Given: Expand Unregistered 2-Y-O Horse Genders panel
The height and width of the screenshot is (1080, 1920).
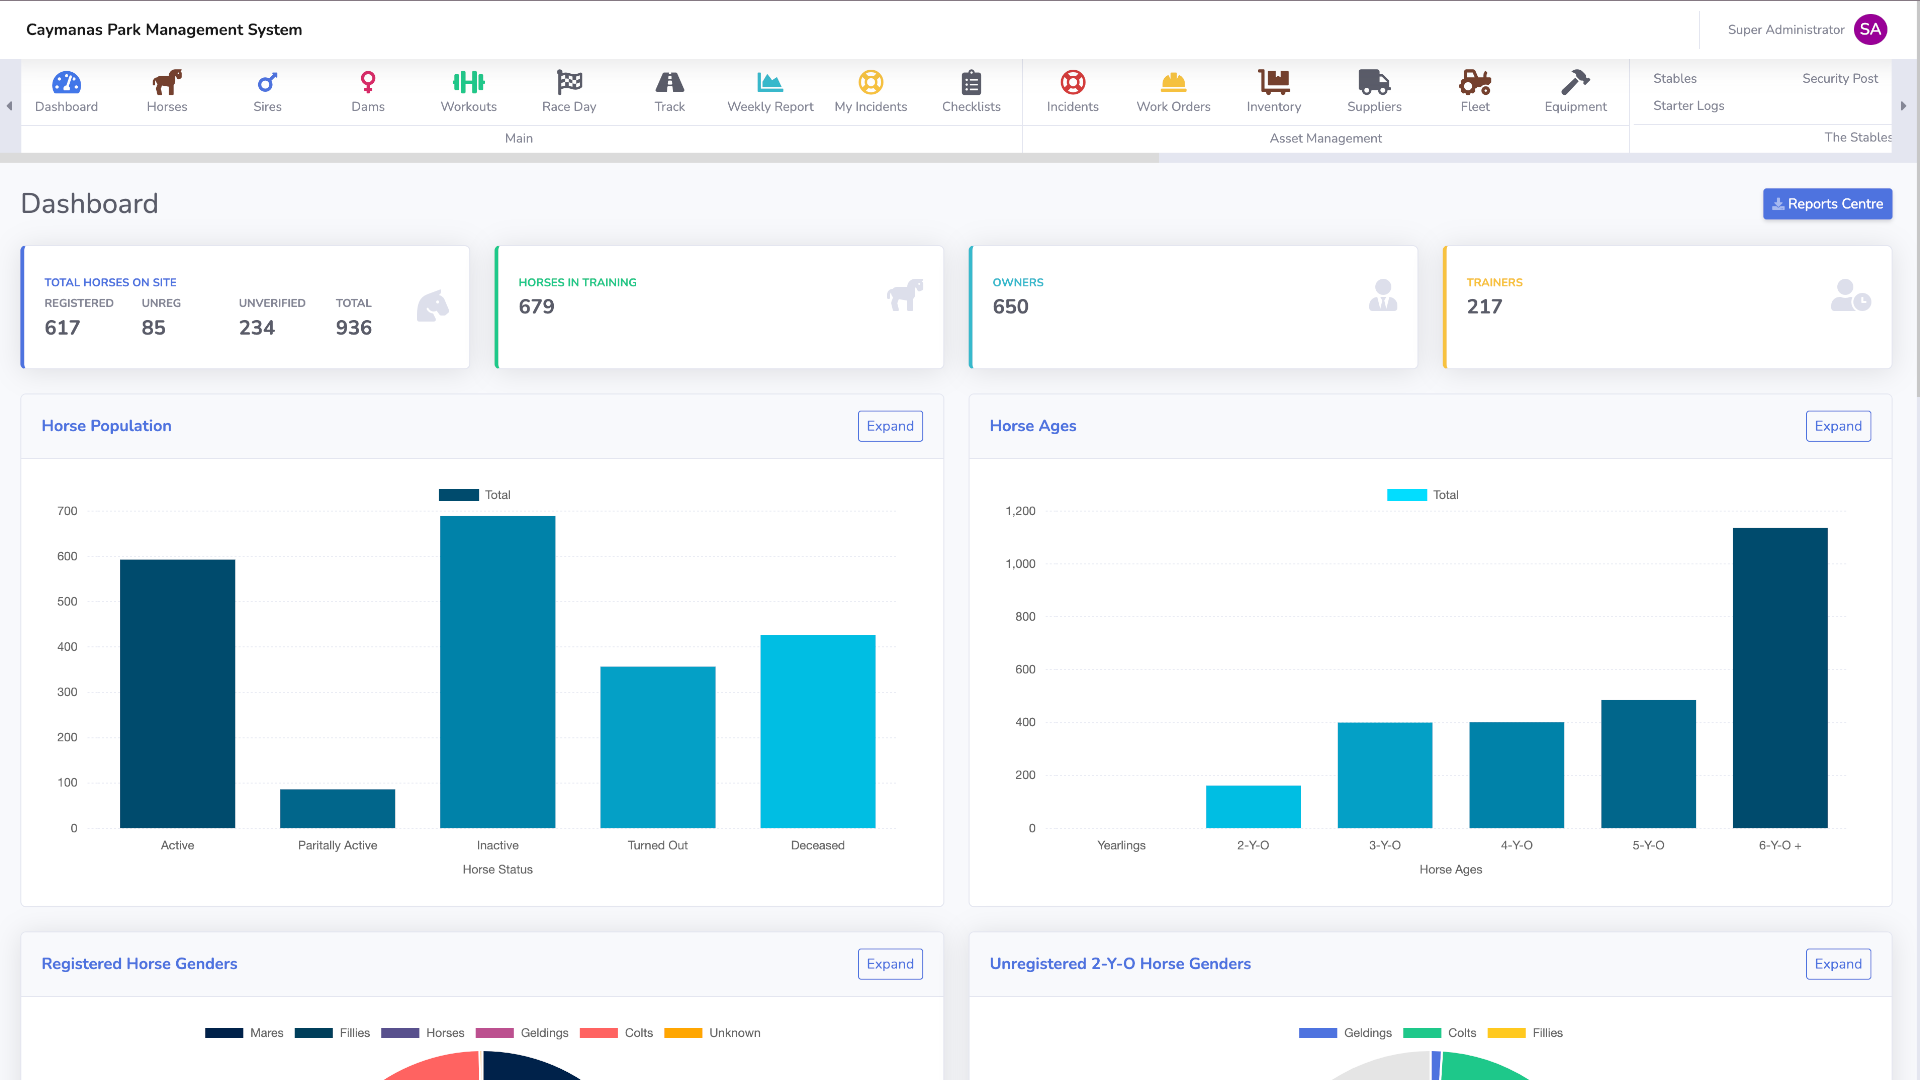Looking at the screenshot, I should tap(1838, 964).
